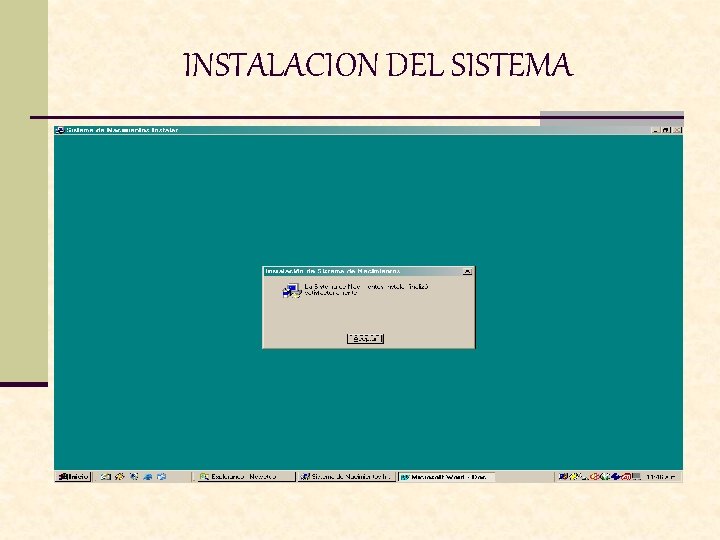Click the installation finished message text

coord(366,289)
